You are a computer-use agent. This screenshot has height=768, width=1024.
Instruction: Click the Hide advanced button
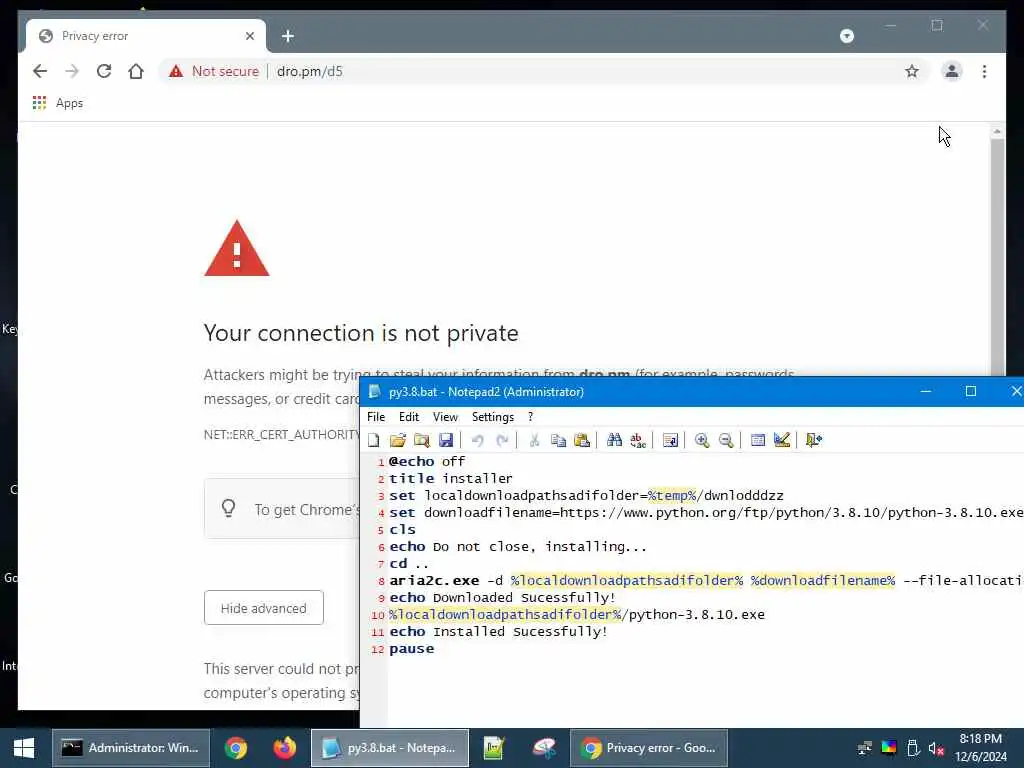pyautogui.click(x=264, y=608)
